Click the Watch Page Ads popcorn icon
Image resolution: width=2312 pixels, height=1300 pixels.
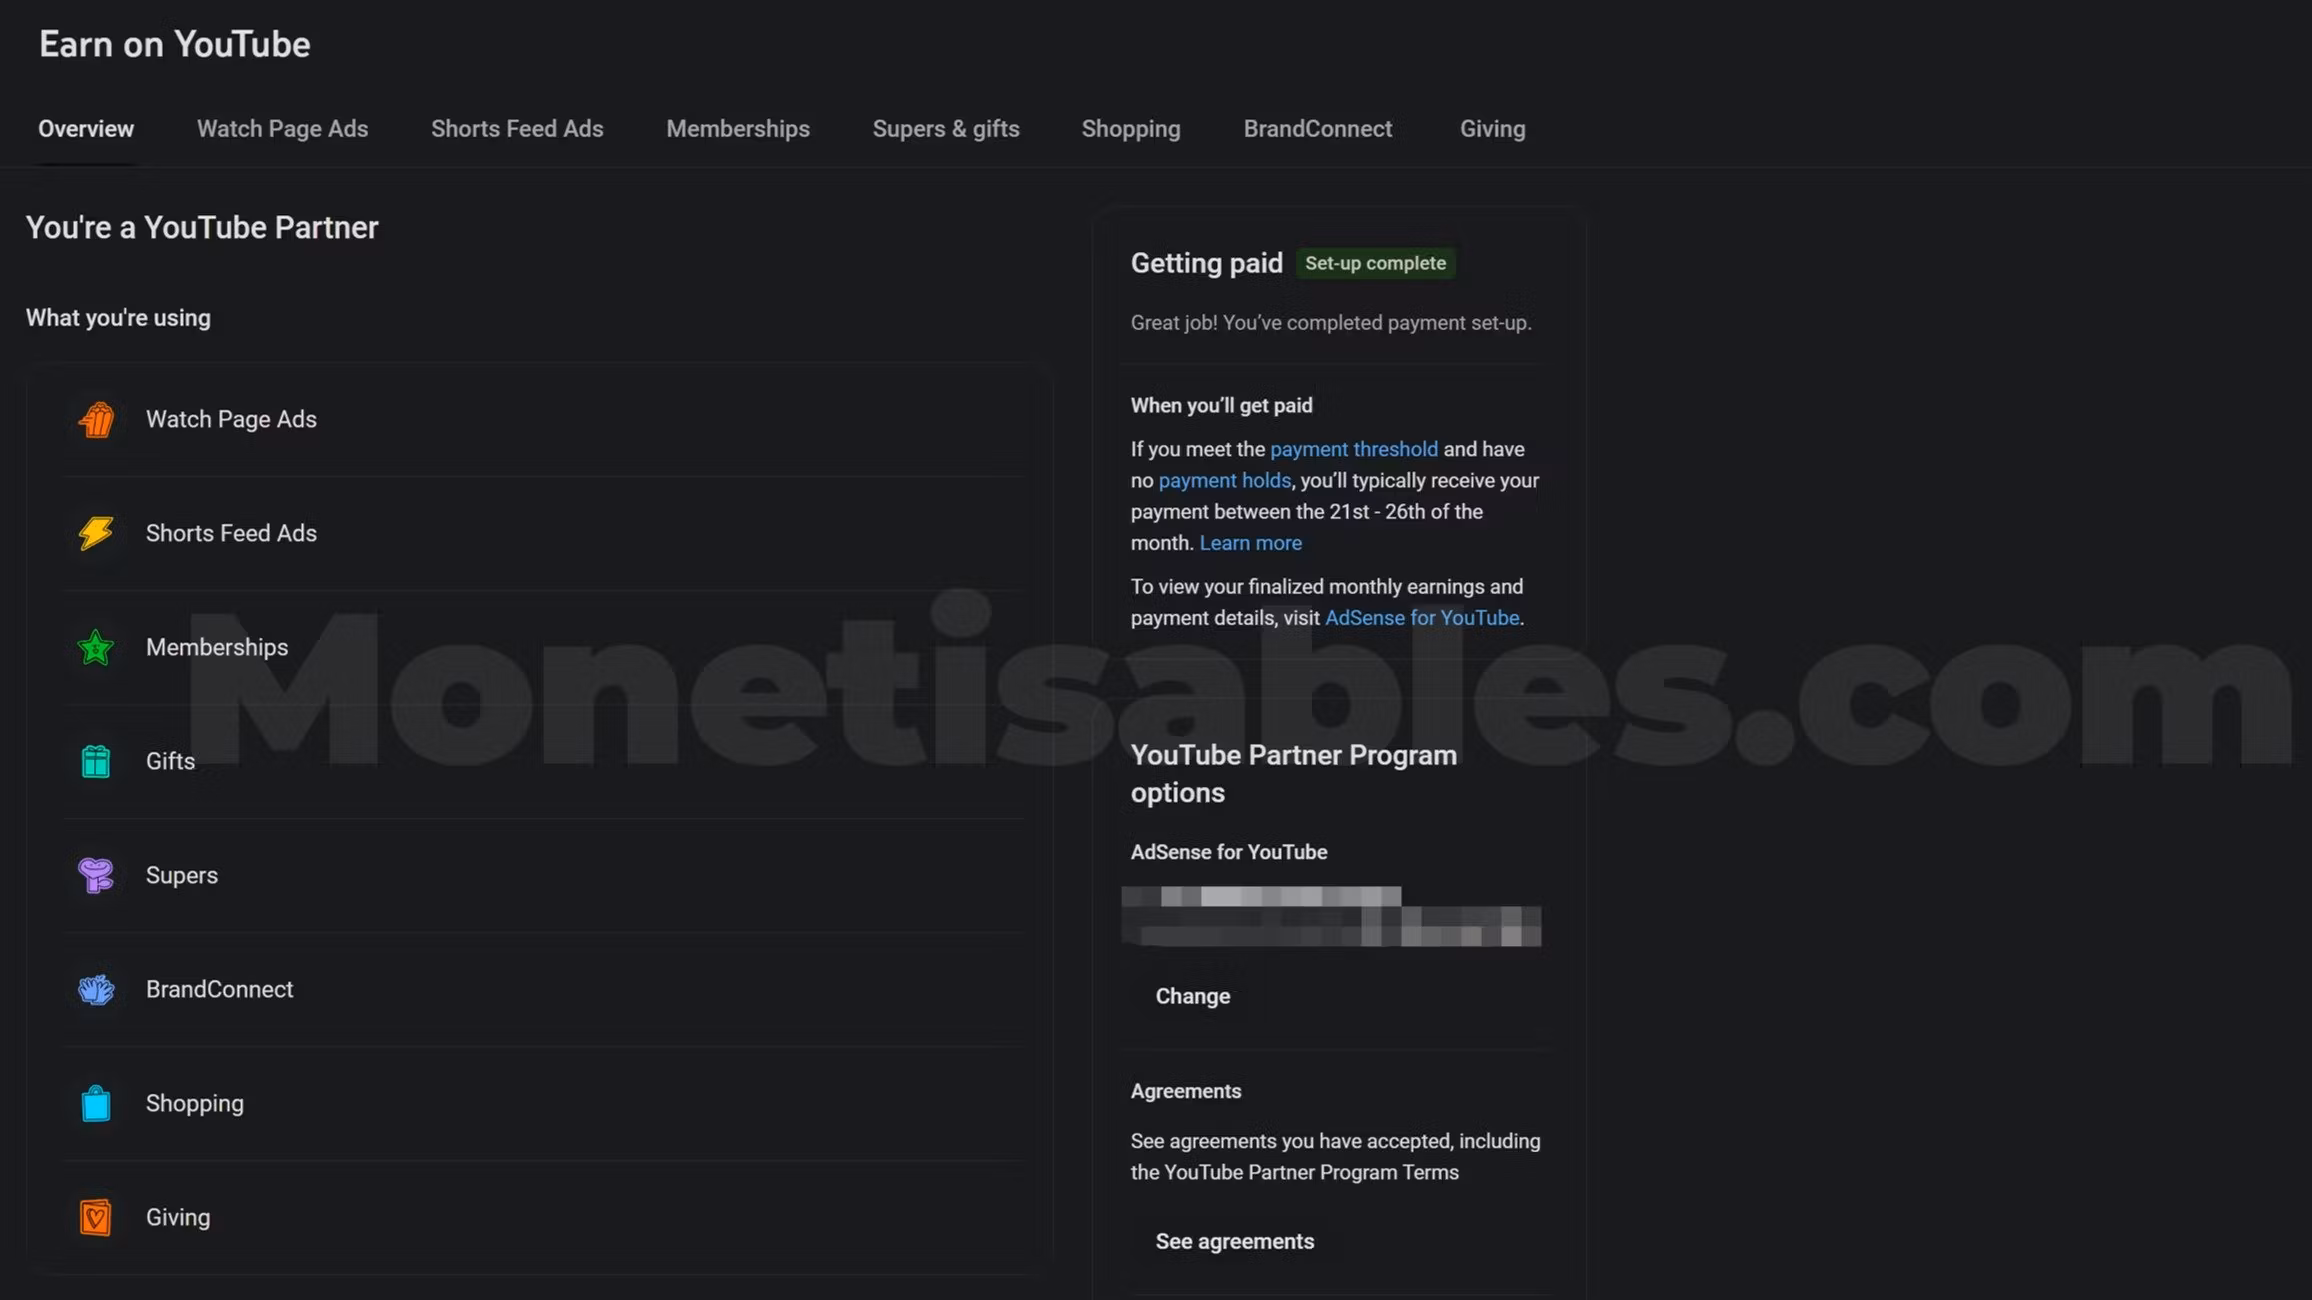click(97, 420)
